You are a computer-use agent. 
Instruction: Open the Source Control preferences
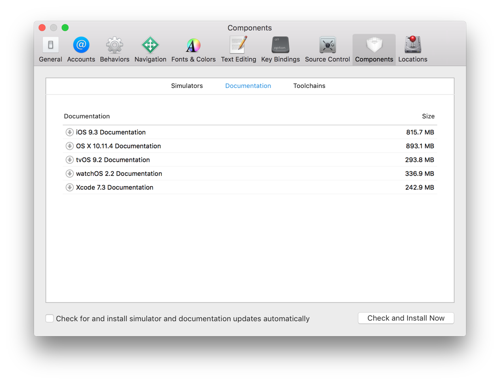[x=327, y=49]
